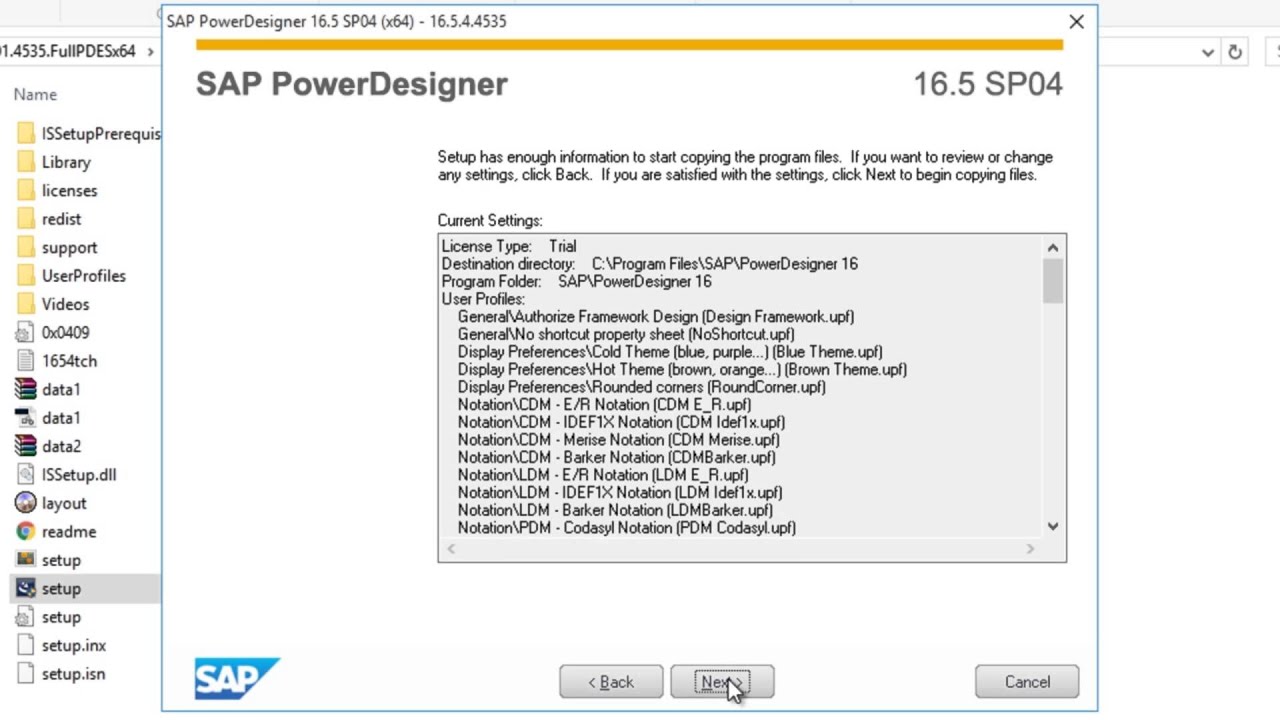The image size is (1280, 720).
Task: Click the 'Program Folder: SAP\PowerDesigner 16' line
Action: pos(576,282)
